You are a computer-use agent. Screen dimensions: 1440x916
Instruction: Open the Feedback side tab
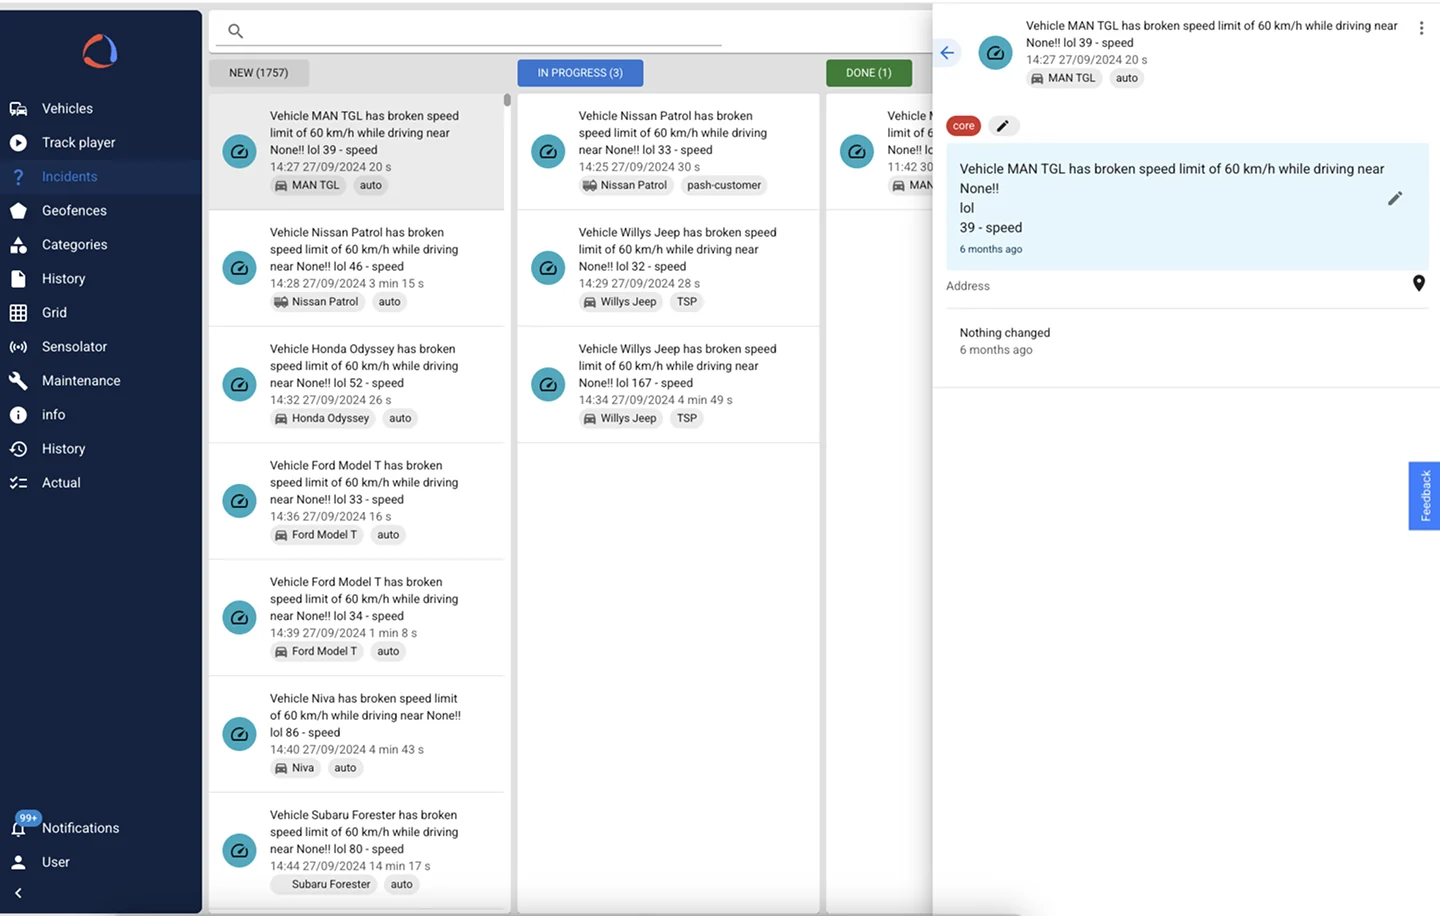click(1424, 496)
